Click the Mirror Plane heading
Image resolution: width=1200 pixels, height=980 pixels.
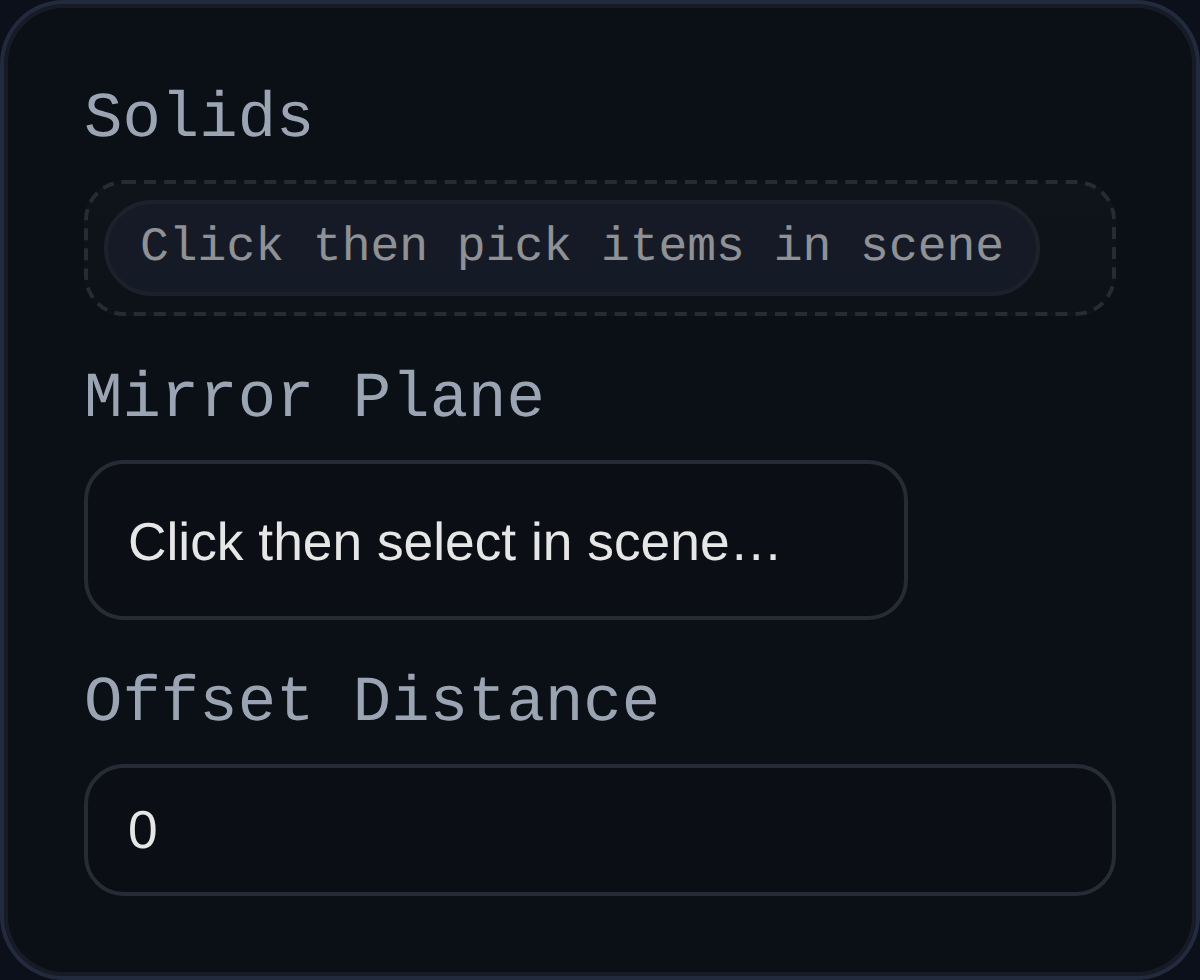(x=314, y=396)
